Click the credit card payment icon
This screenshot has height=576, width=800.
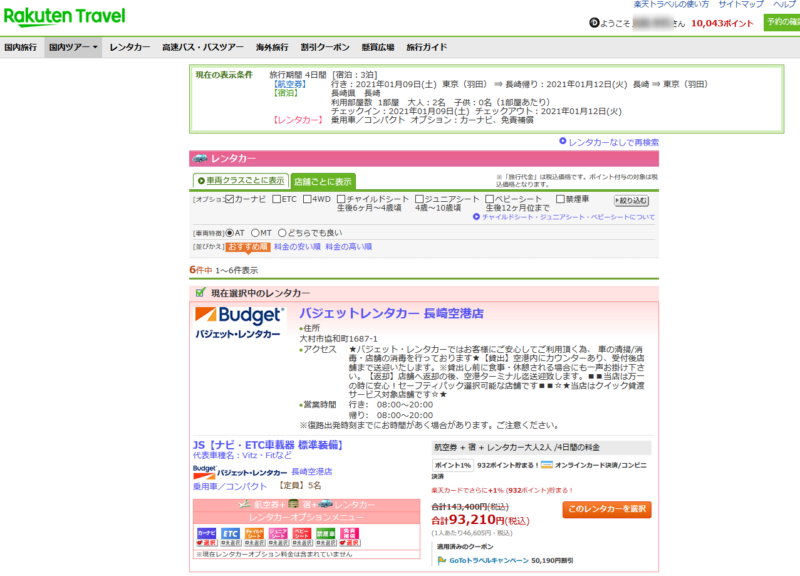pos(546,465)
